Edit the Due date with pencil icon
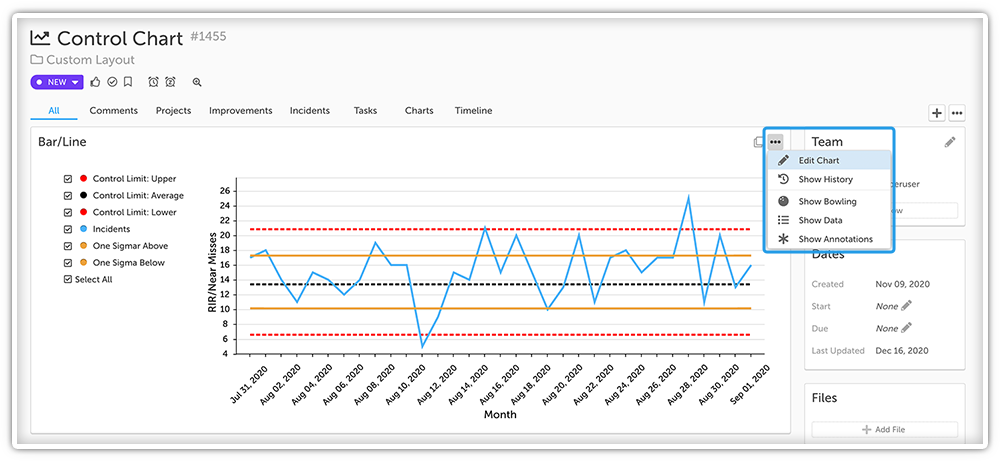The image size is (1000, 463). click(906, 328)
